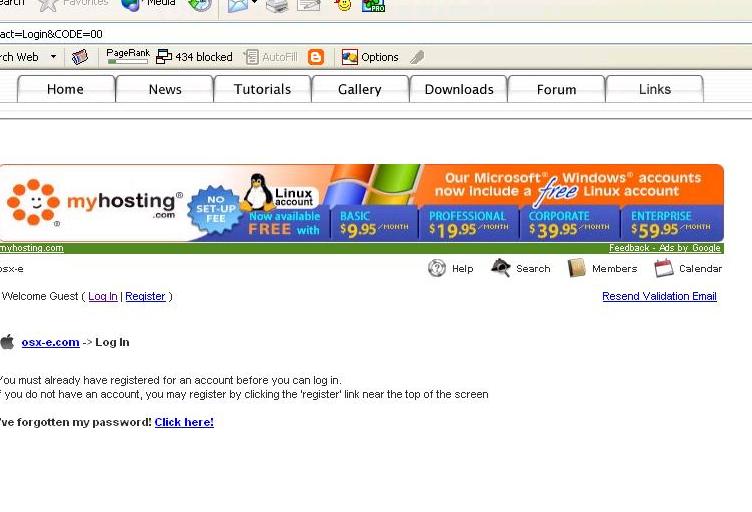Screen dimensions: 752x512
Task: Open the Calendar link
Action: [700, 269]
